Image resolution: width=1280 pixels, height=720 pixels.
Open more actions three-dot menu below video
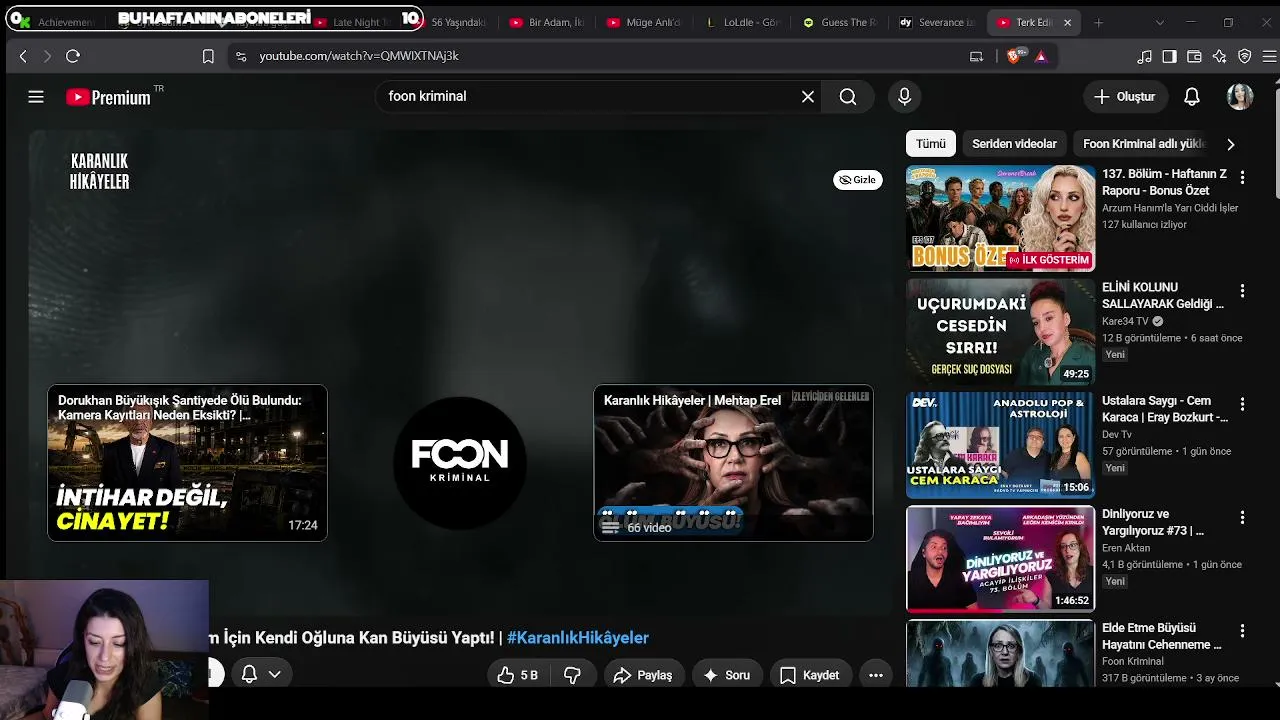pos(876,675)
